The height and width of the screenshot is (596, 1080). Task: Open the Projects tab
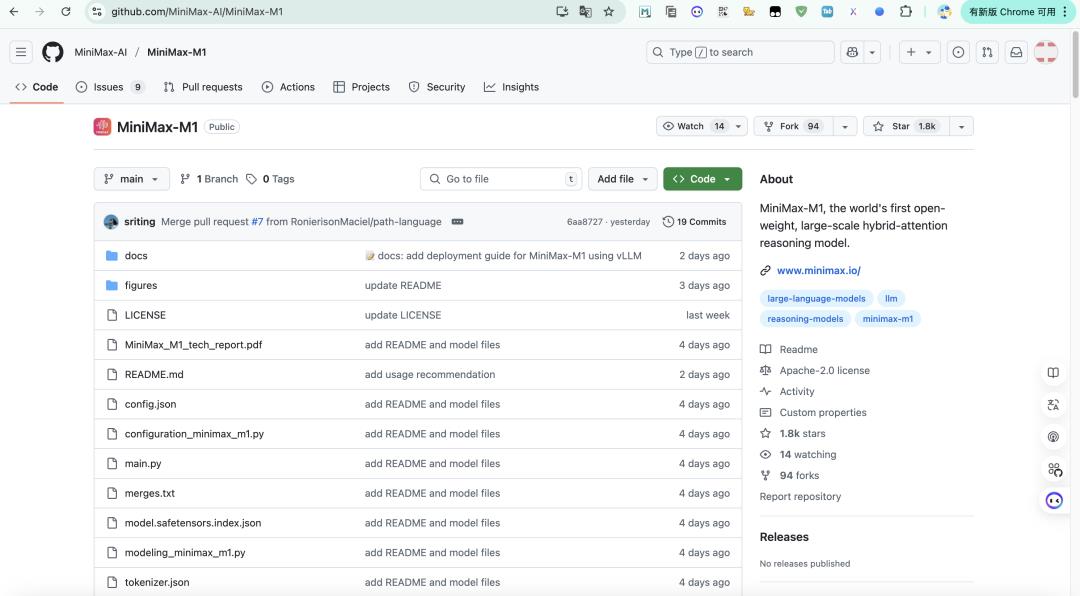(x=362, y=87)
